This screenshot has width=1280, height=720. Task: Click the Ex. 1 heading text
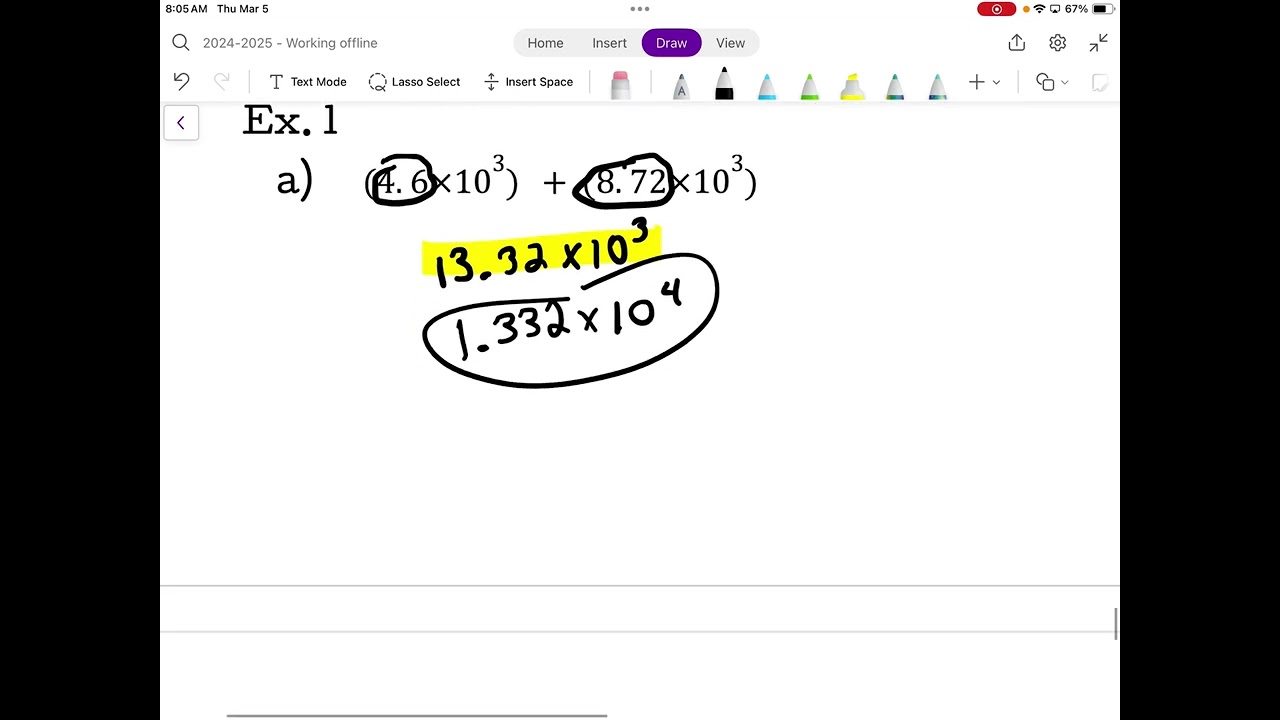point(291,121)
